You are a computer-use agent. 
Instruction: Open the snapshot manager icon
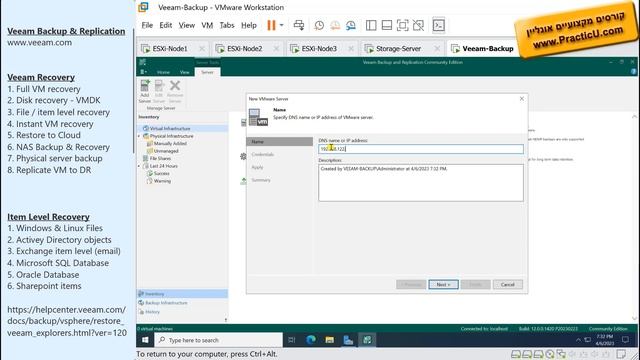[x=351, y=25]
